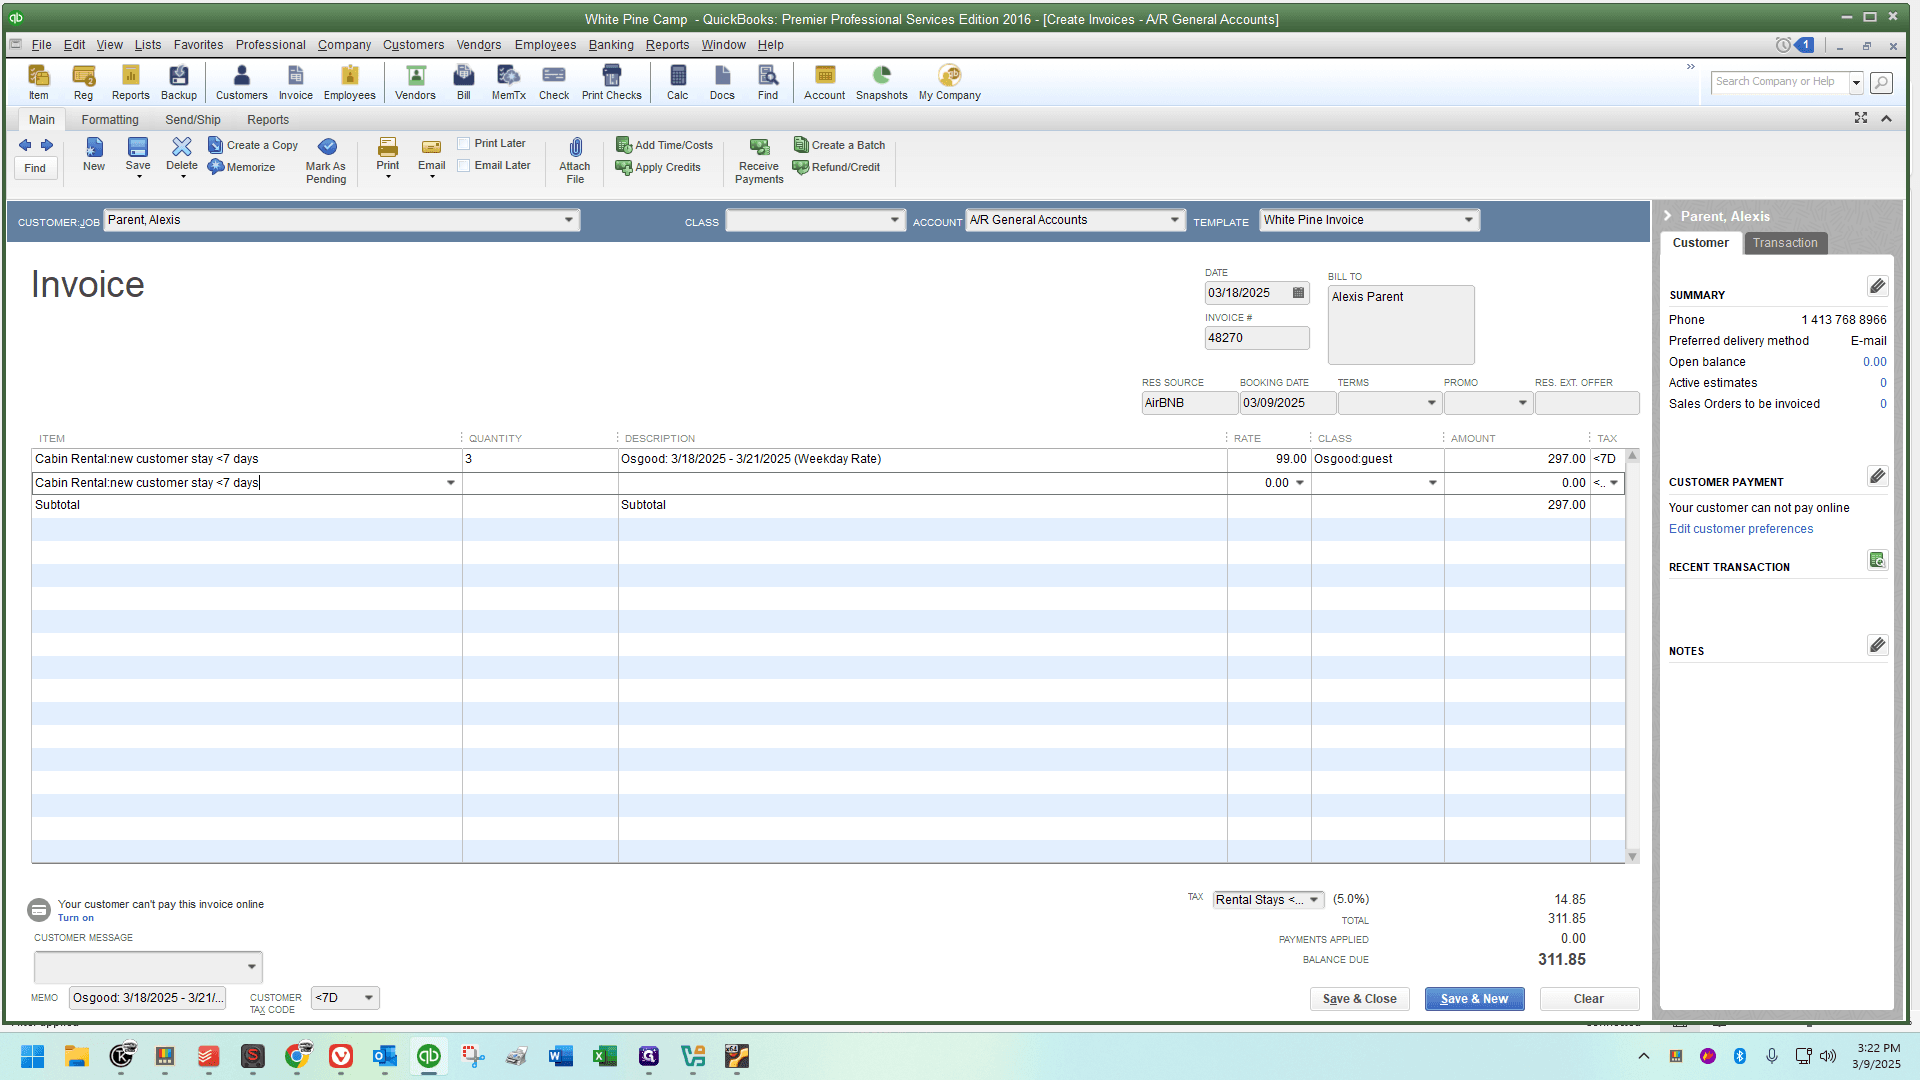Click the Turn on online payment link

[75, 918]
